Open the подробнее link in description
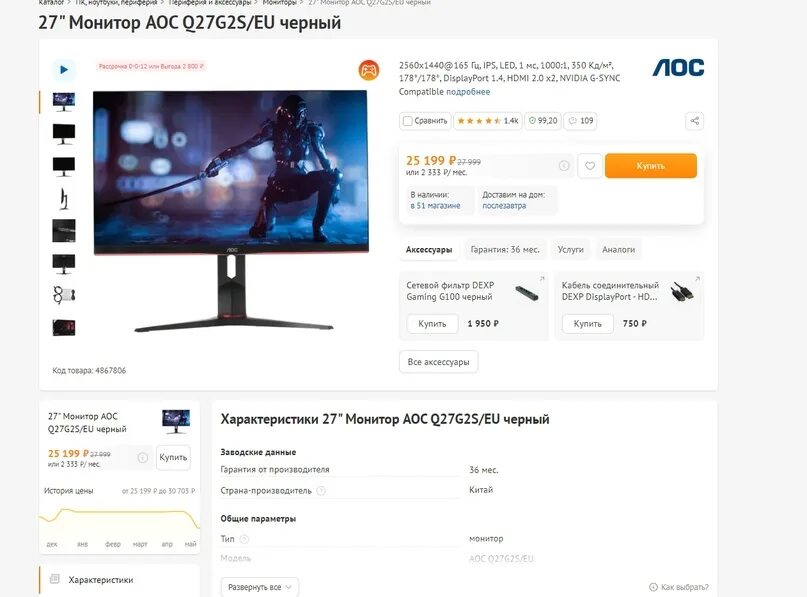 (x=468, y=92)
